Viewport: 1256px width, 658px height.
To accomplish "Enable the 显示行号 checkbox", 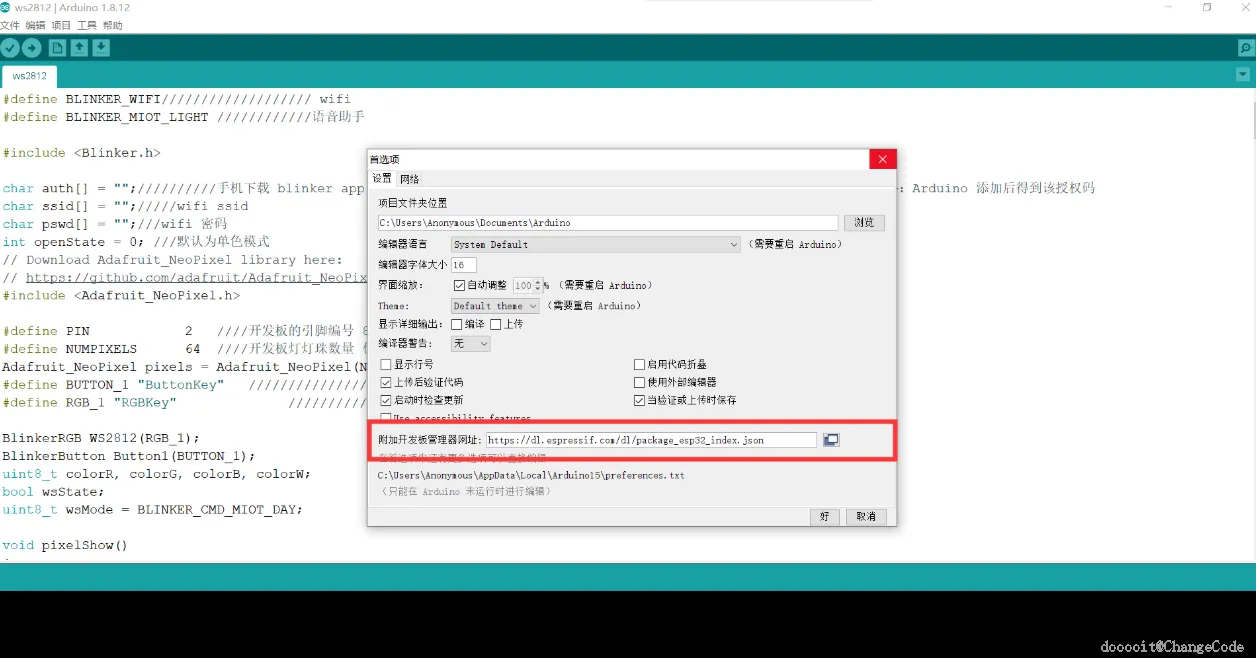I will [x=386, y=365].
